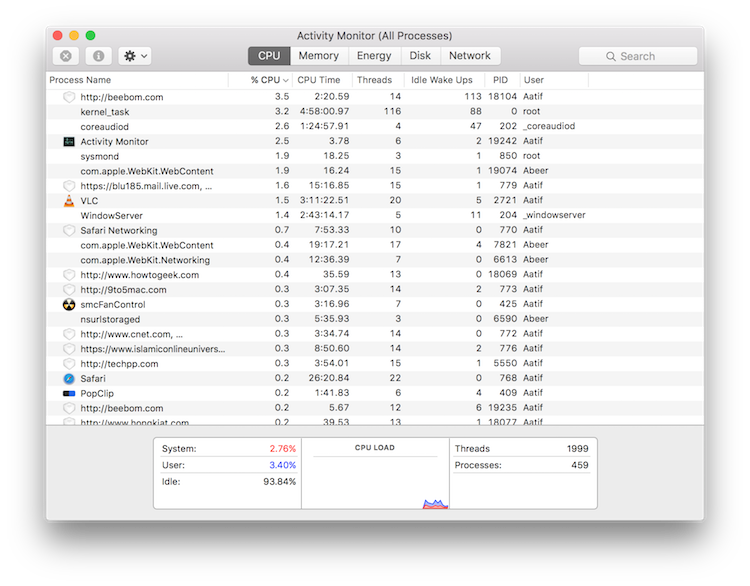Sort by PID column header
The image size is (750, 586).
coord(500,80)
